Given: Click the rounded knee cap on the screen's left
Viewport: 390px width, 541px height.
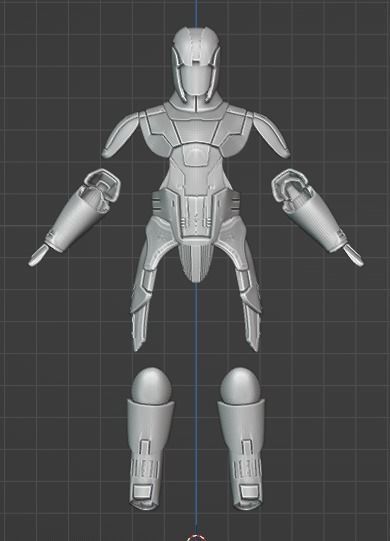Looking at the screenshot, I should [x=151, y=385].
